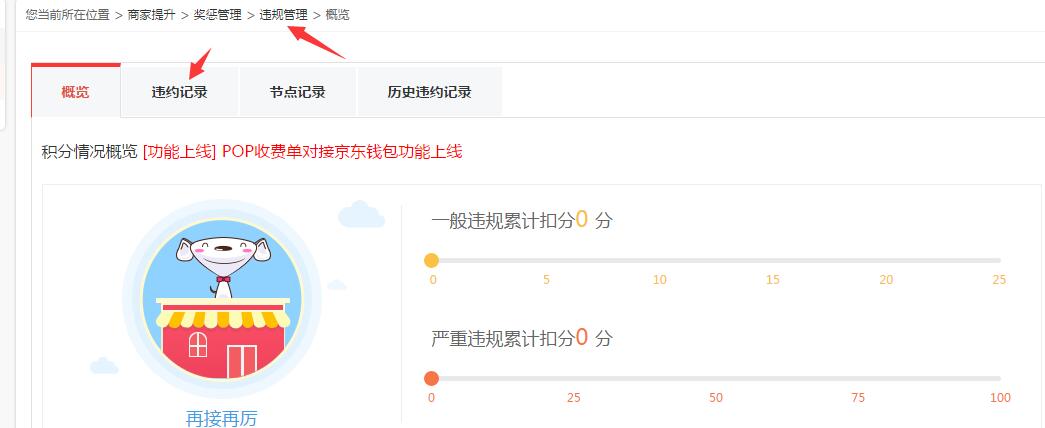The image size is (1045, 428).
Task: Click the JD dog shop mascot image
Action: pos(222,299)
